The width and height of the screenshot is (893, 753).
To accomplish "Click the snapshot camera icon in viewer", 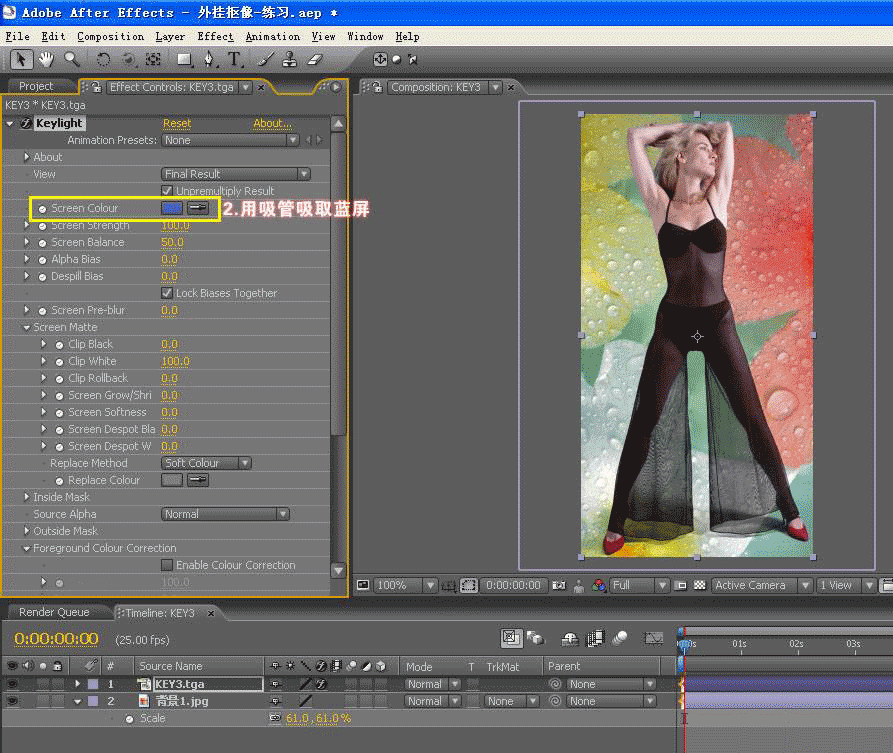I will pyautogui.click(x=559, y=586).
